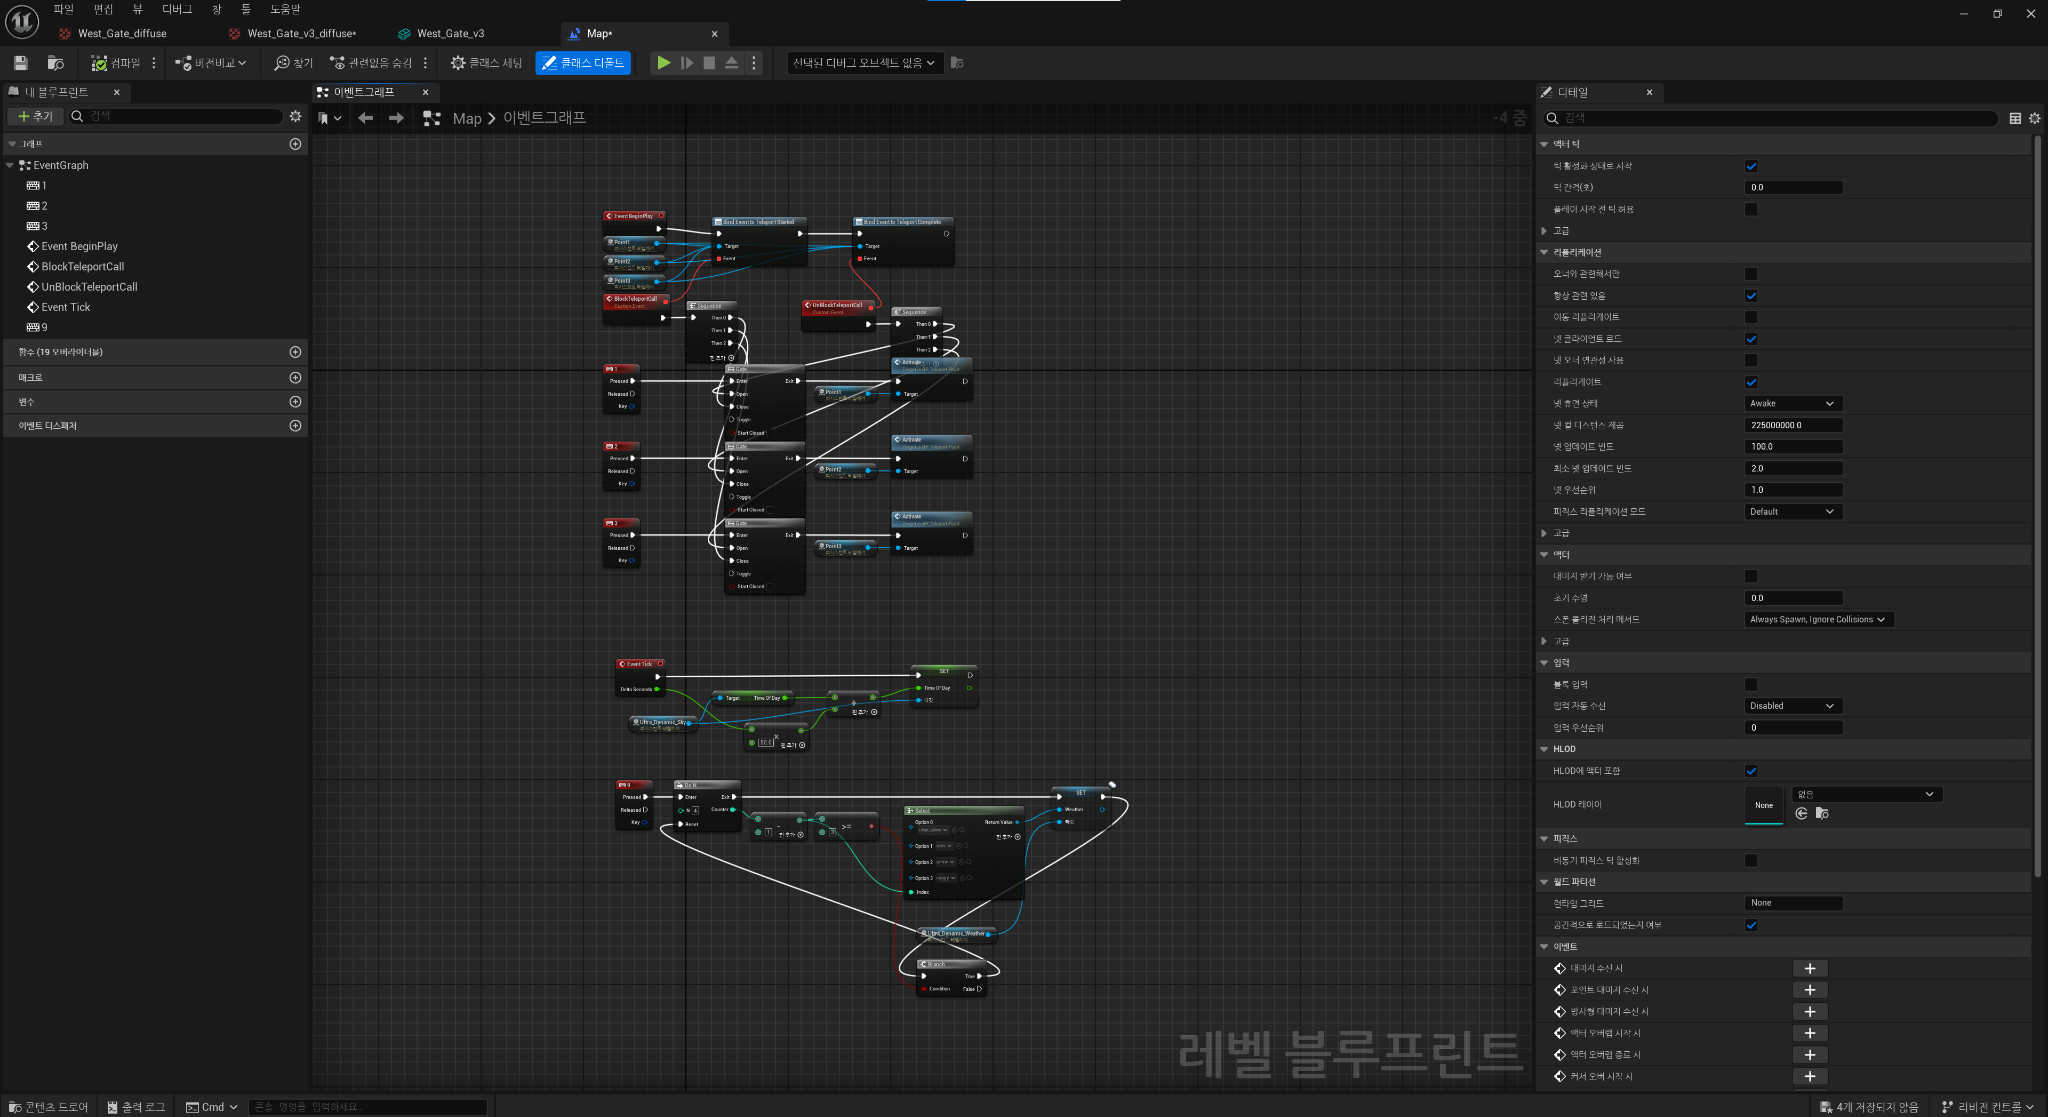This screenshot has height=1117, width=2048.
Task: Click the forward navigation arrow in graph
Action: pos(396,118)
